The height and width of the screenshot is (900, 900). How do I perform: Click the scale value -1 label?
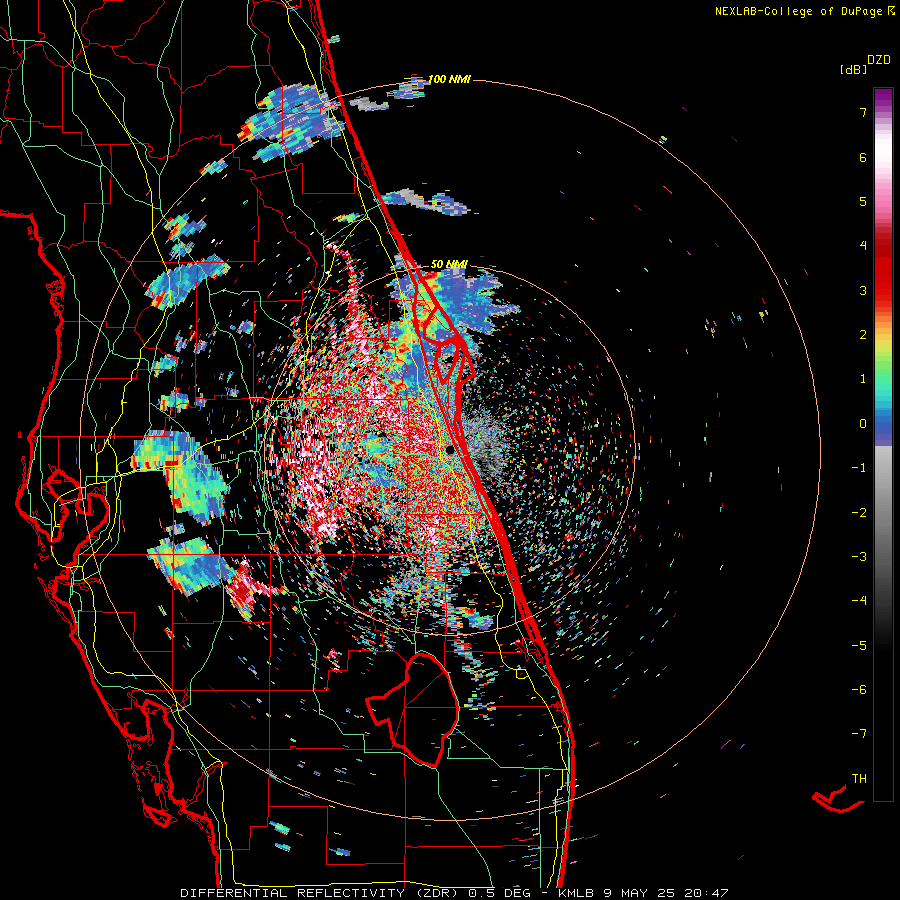[859, 468]
